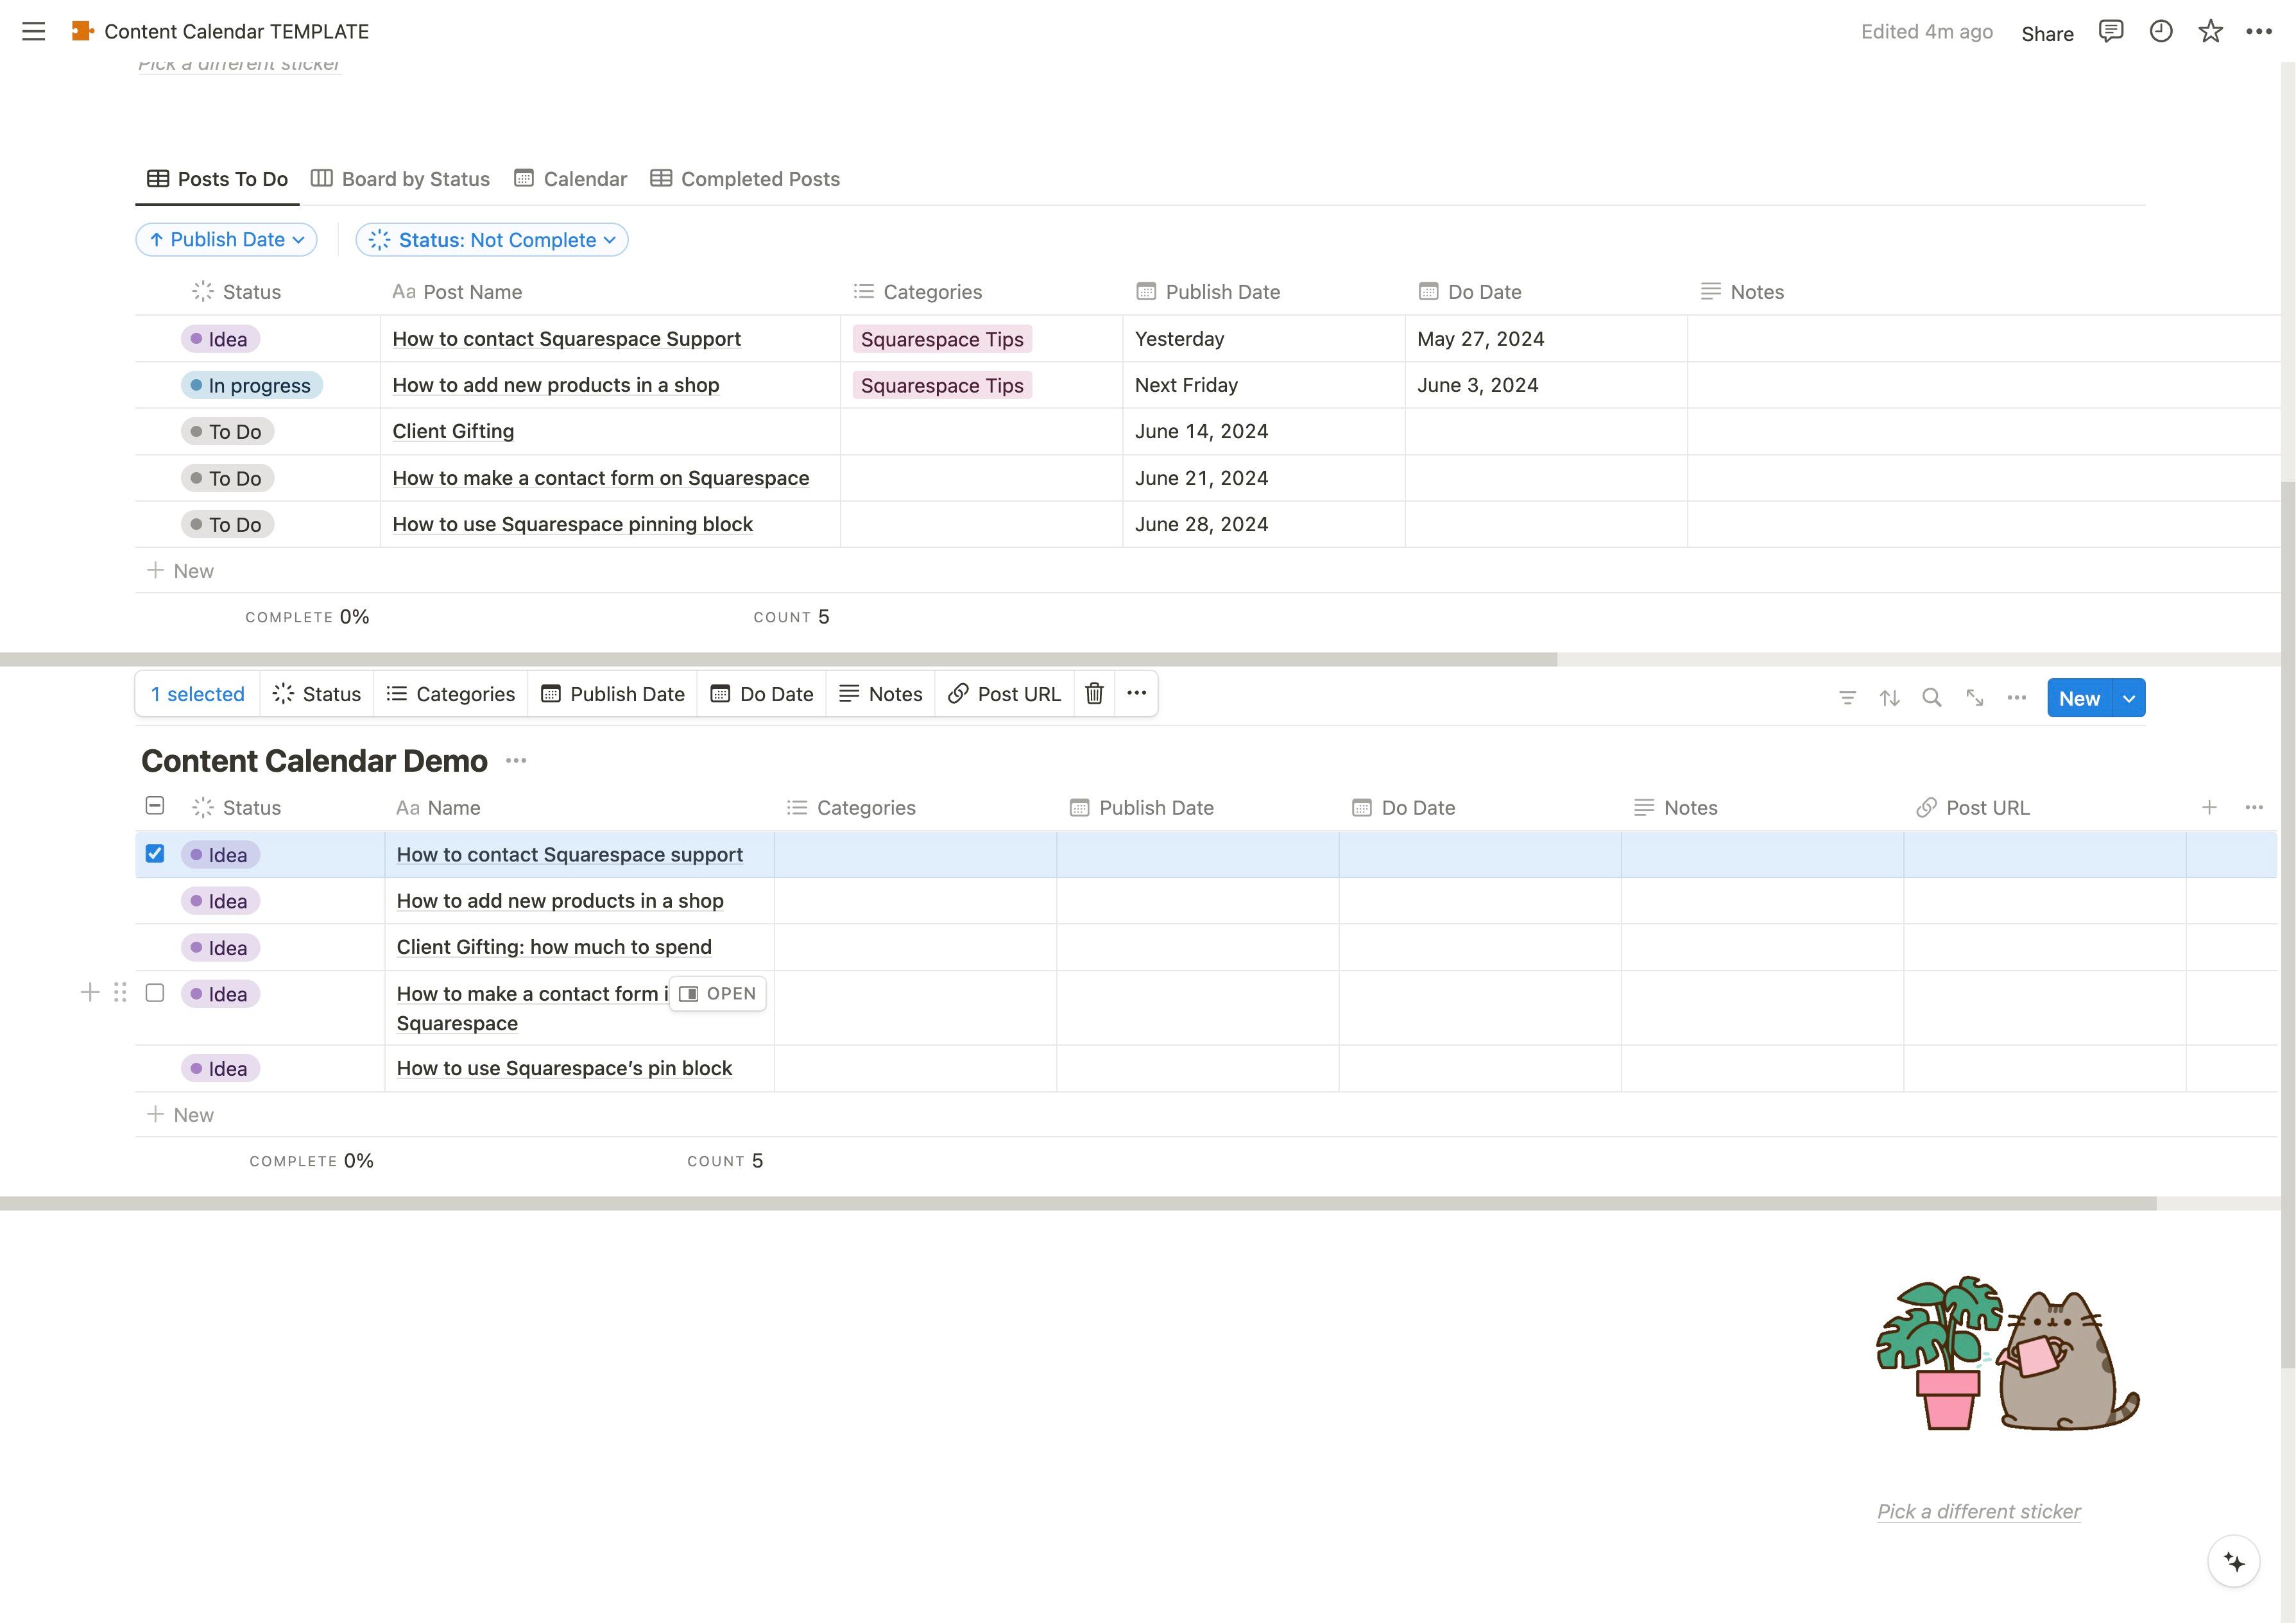Open the Notion AI sparkle button
The image size is (2296, 1623).
pyautogui.click(x=2234, y=1561)
